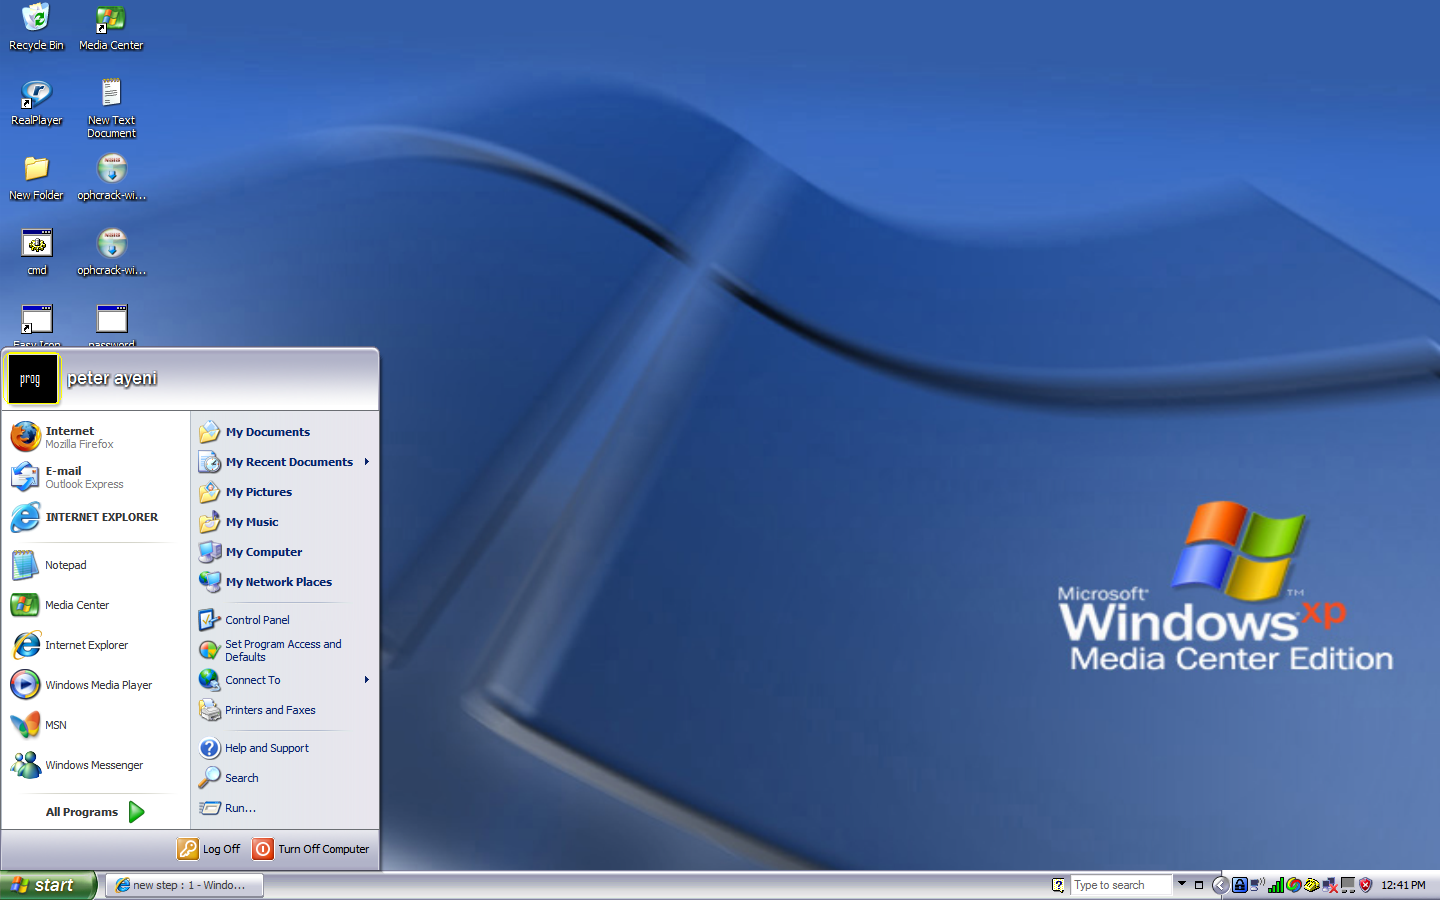Click the red security shield tray icon
This screenshot has width=1440, height=900.
pyautogui.click(x=1366, y=885)
